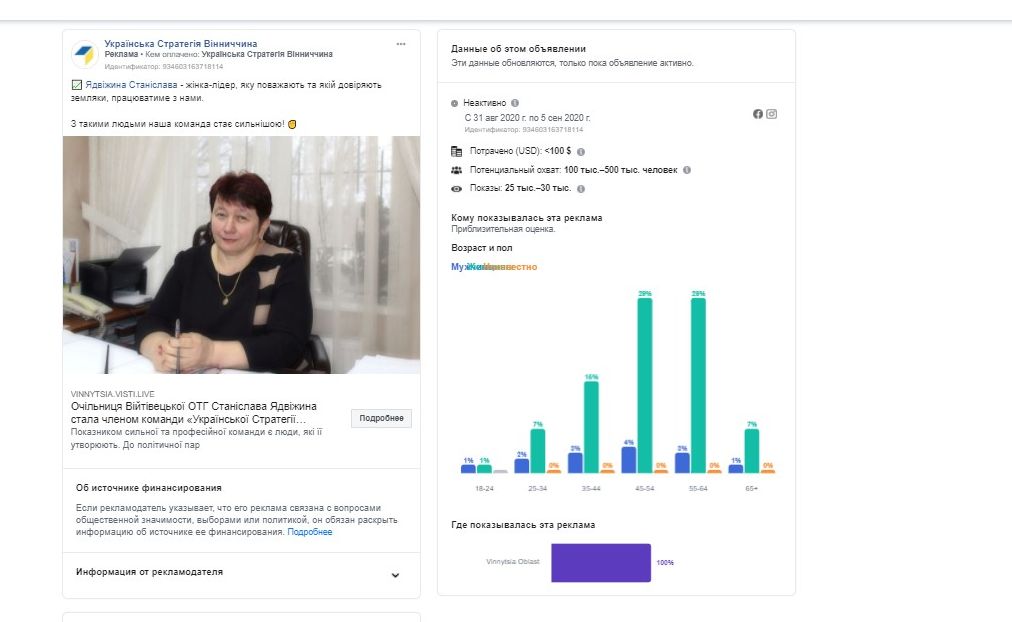1012x622 pixels.
Task: Click the purple Vinnytsia Oblast bar
Action: pyautogui.click(x=600, y=562)
